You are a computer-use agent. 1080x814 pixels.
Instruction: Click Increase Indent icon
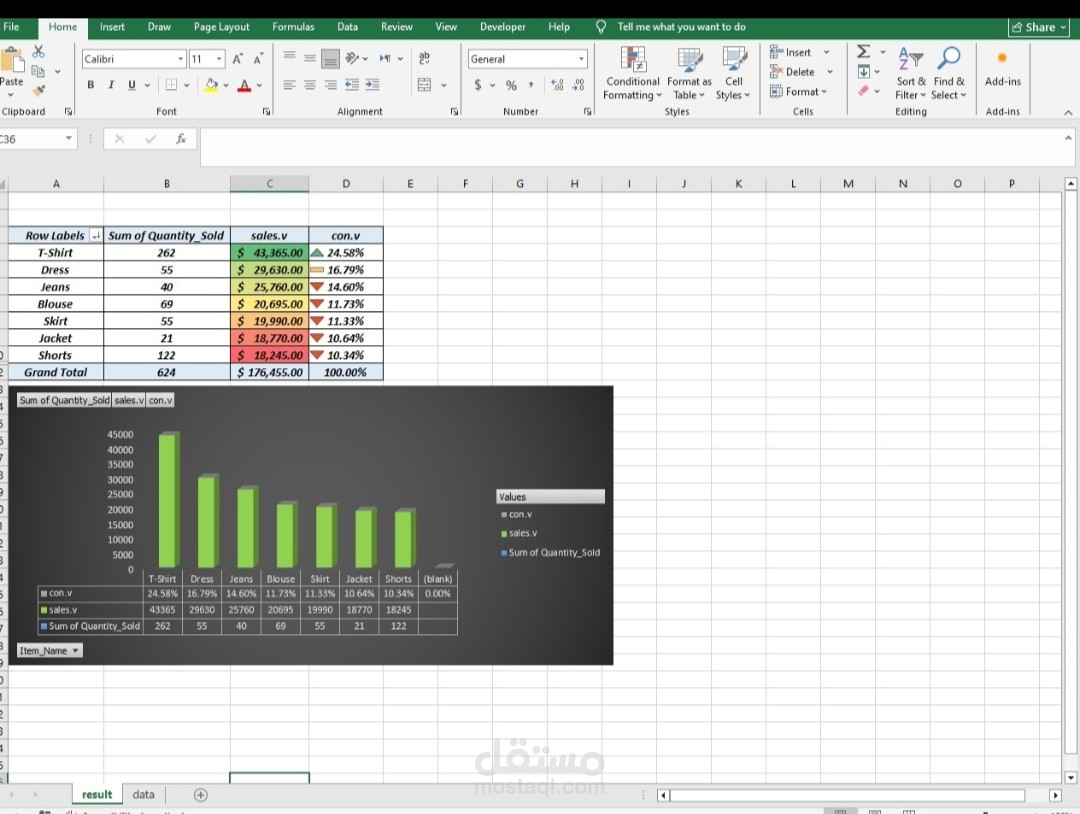373,85
